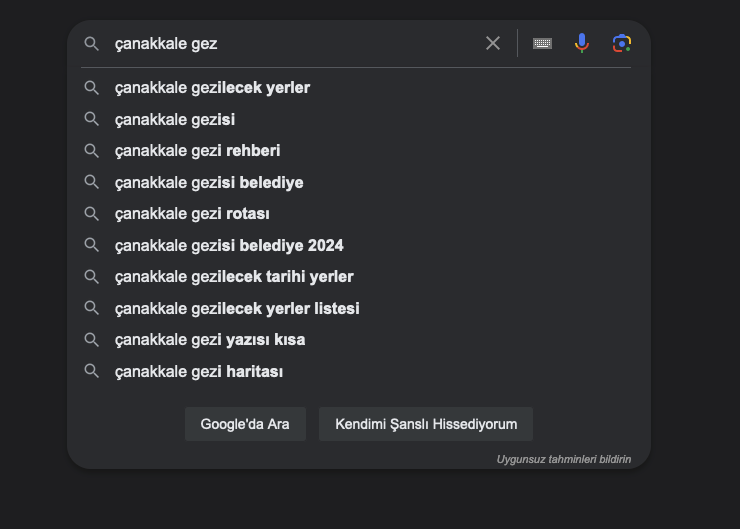740x529 pixels.
Task: Pick suggestion 'çanakkale gezisi belediye'
Action: [x=359, y=183]
